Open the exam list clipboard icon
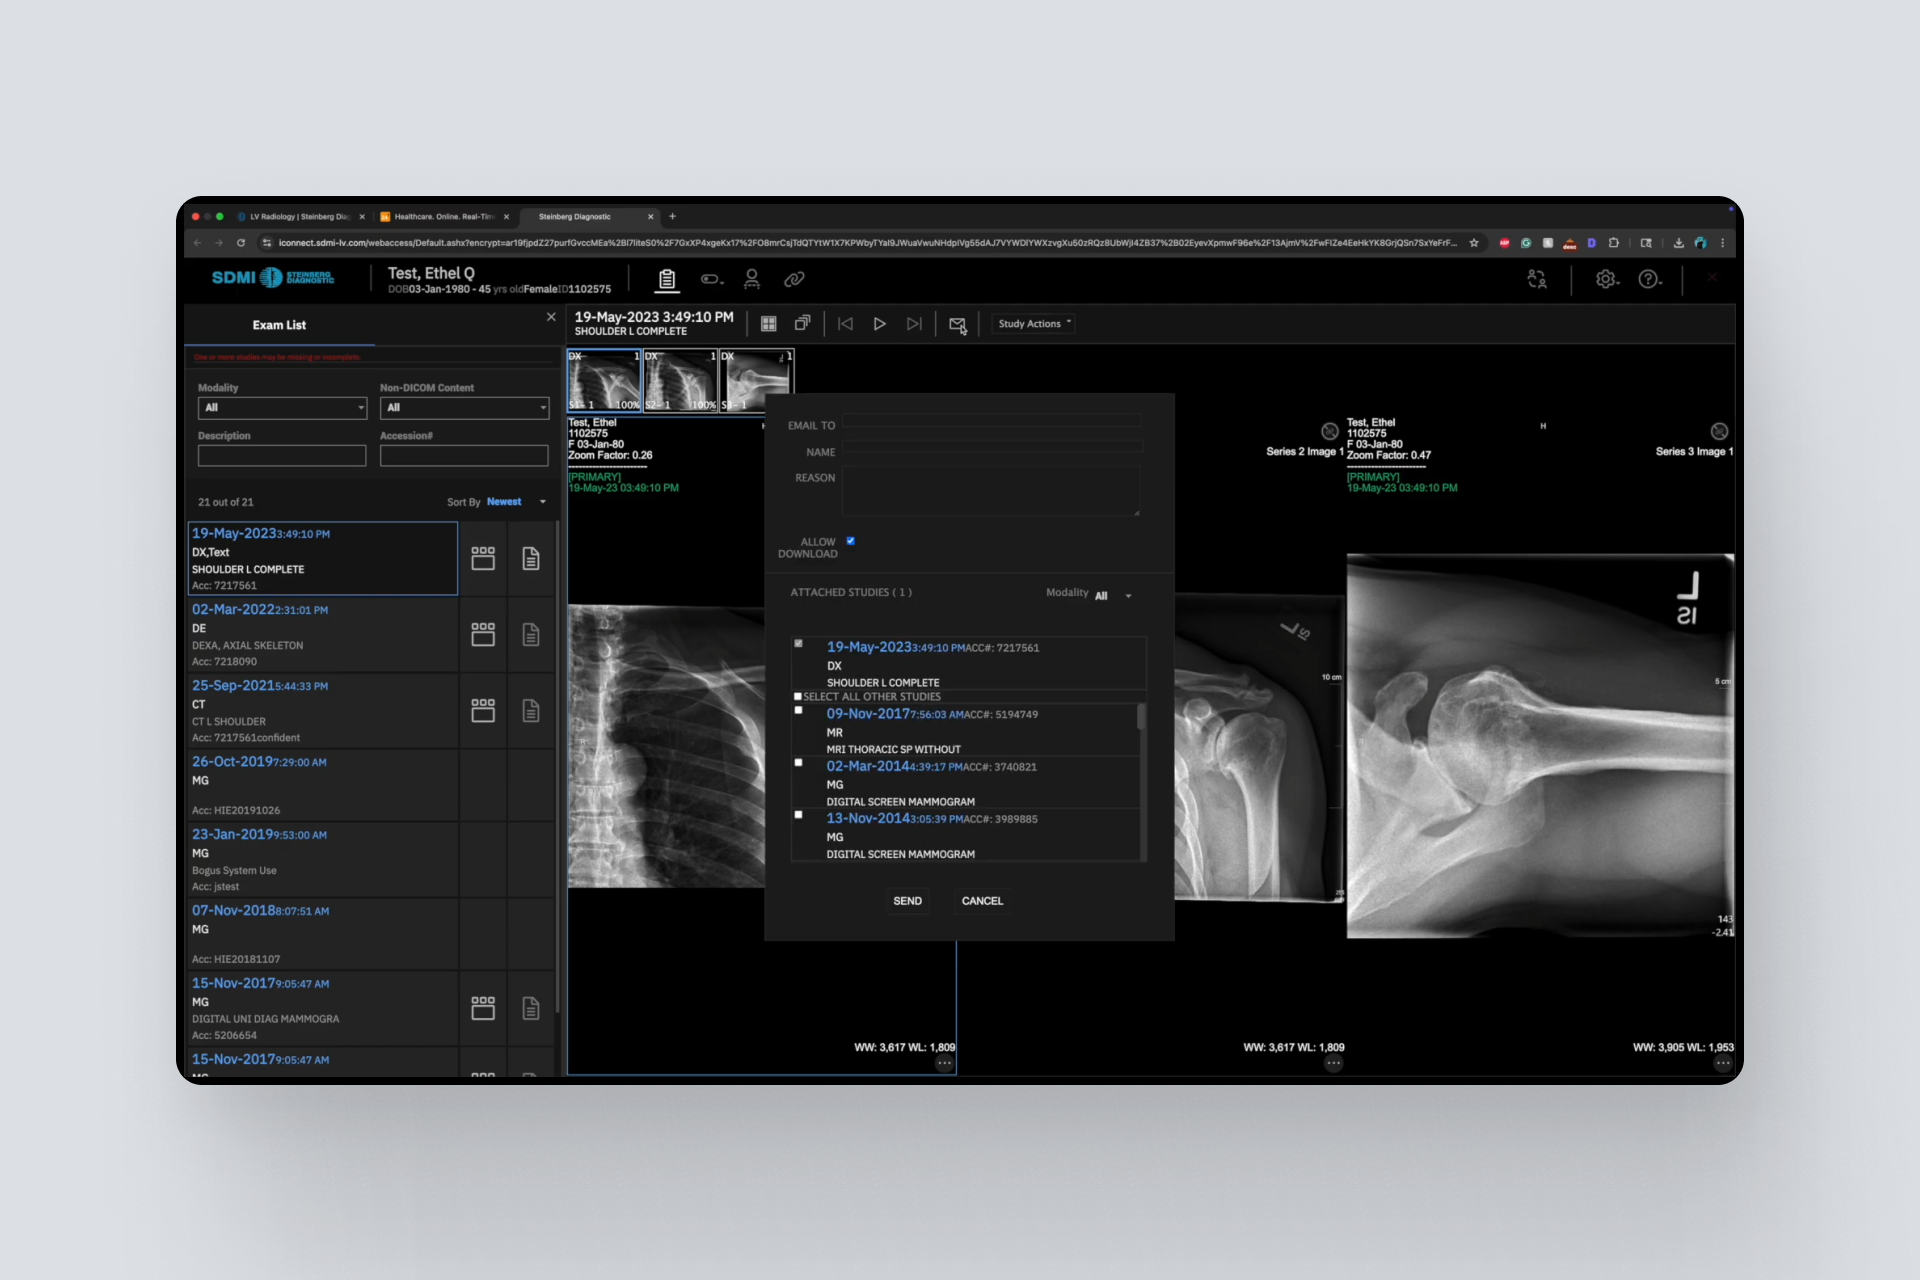Screen dimensions: 1920x1280 coord(667,280)
